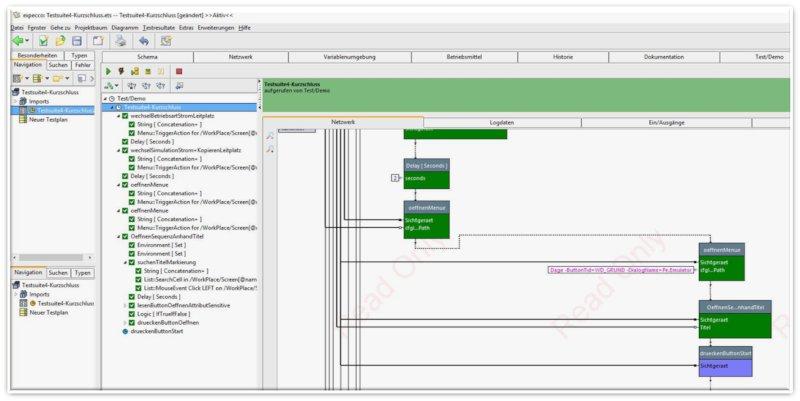Viewport: 800px width, 401px height.
Task: Switch to the Schema tab
Action: click(x=147, y=57)
